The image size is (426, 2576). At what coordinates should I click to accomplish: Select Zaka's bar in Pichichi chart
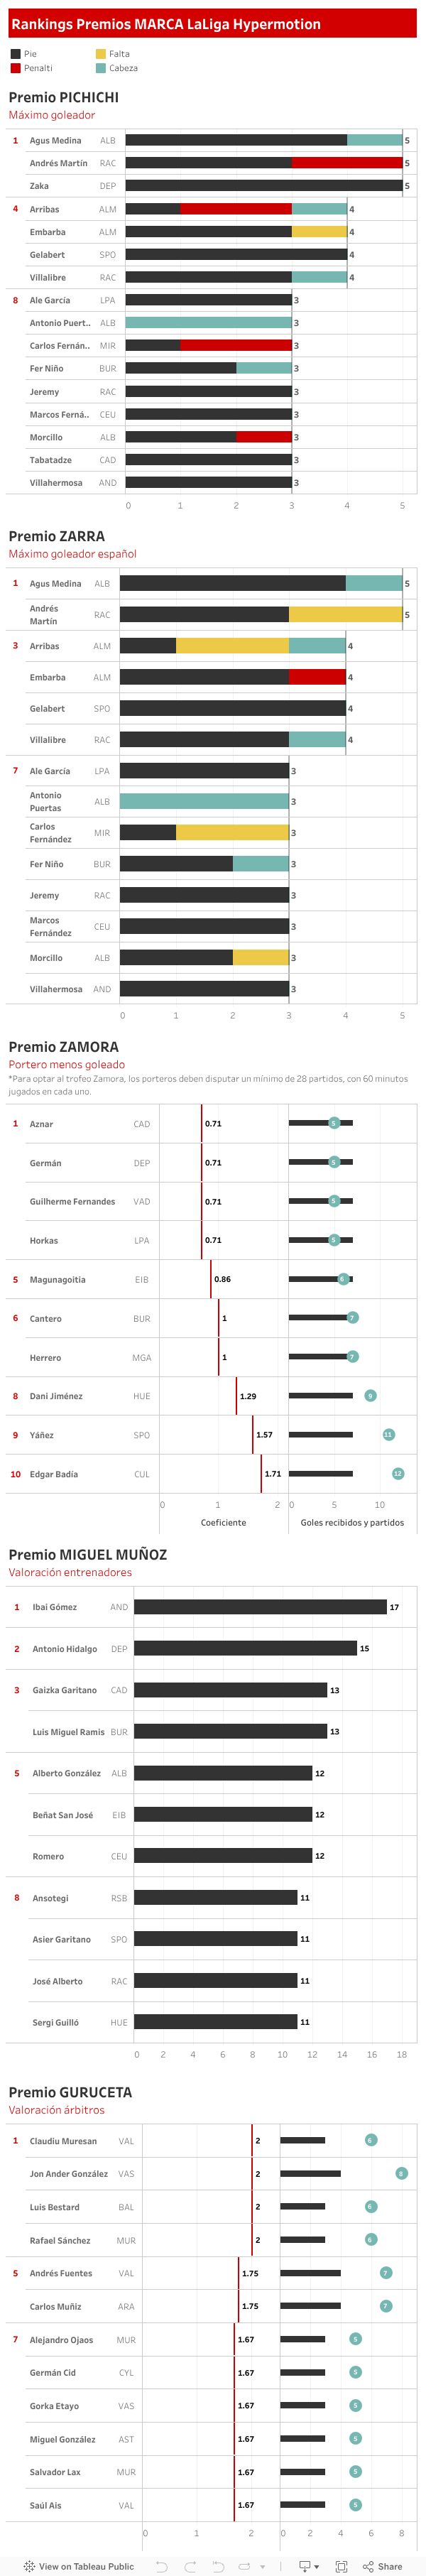tap(264, 186)
